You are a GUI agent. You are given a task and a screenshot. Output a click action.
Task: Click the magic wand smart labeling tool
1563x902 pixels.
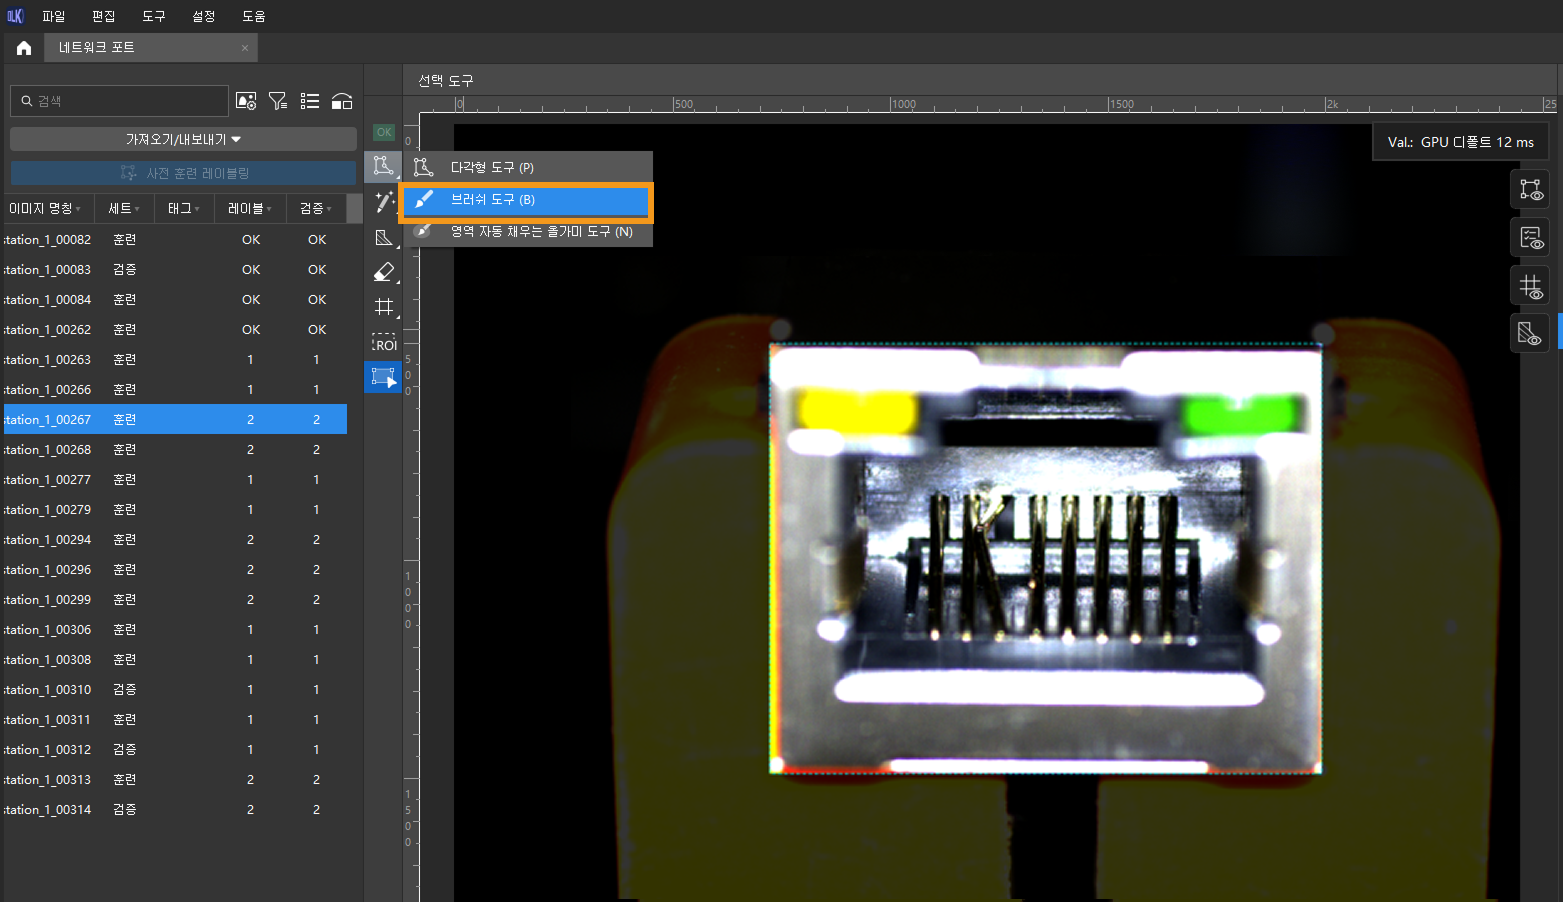[x=384, y=202]
